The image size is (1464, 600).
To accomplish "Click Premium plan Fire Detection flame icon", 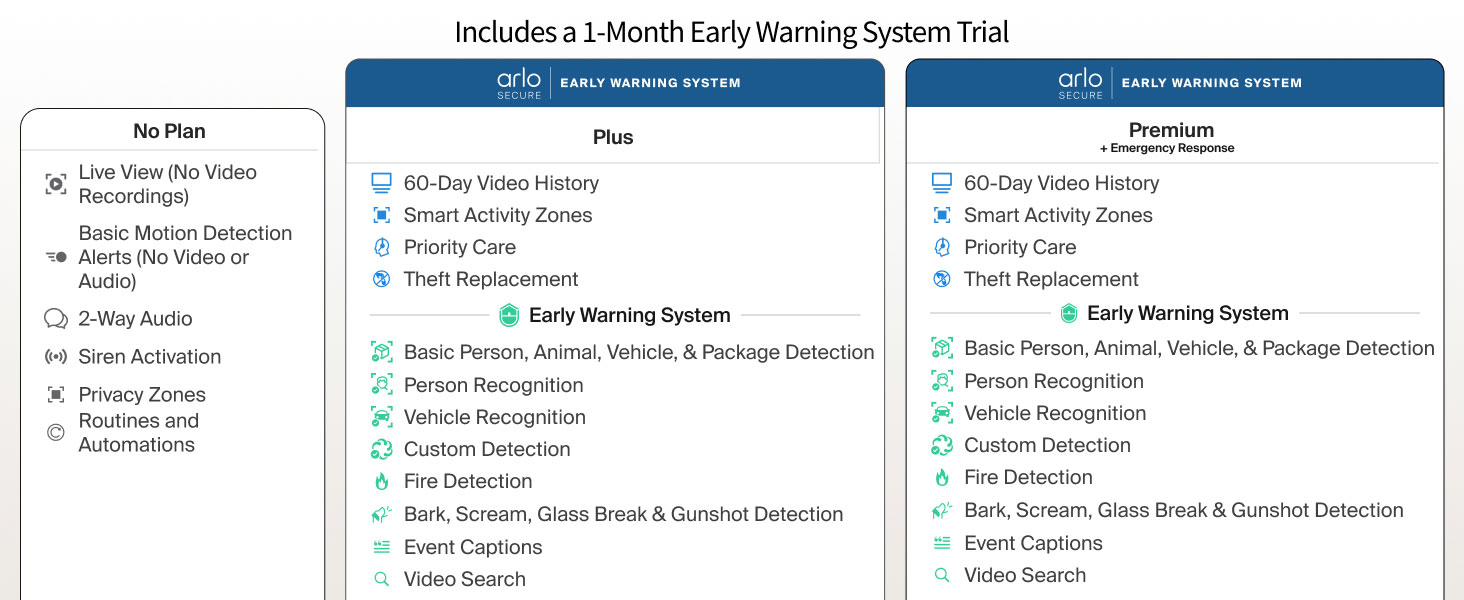I will [x=941, y=477].
